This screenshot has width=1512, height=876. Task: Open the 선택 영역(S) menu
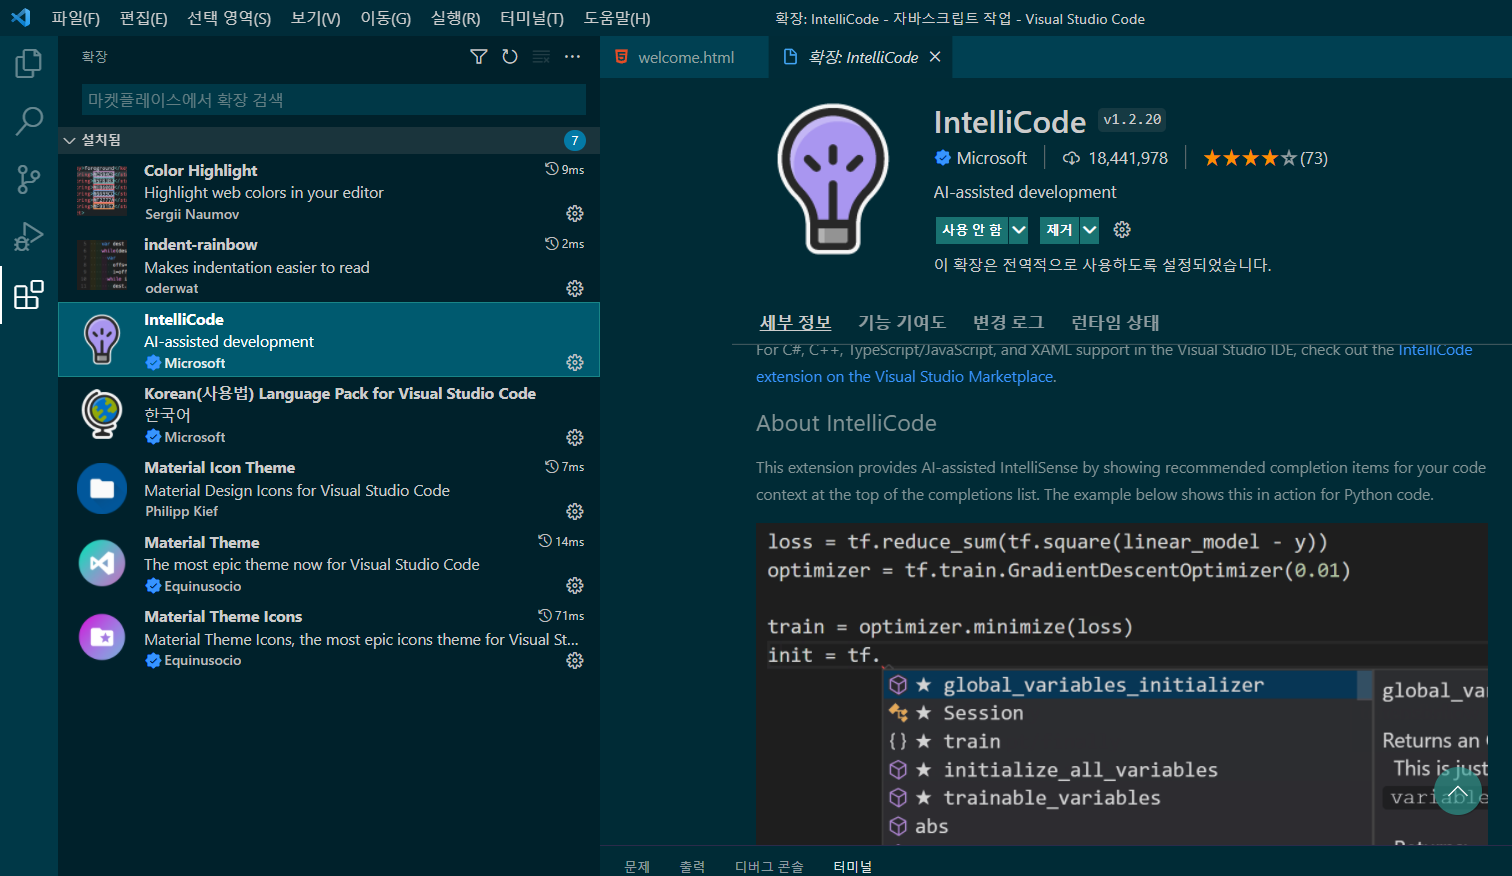click(229, 18)
